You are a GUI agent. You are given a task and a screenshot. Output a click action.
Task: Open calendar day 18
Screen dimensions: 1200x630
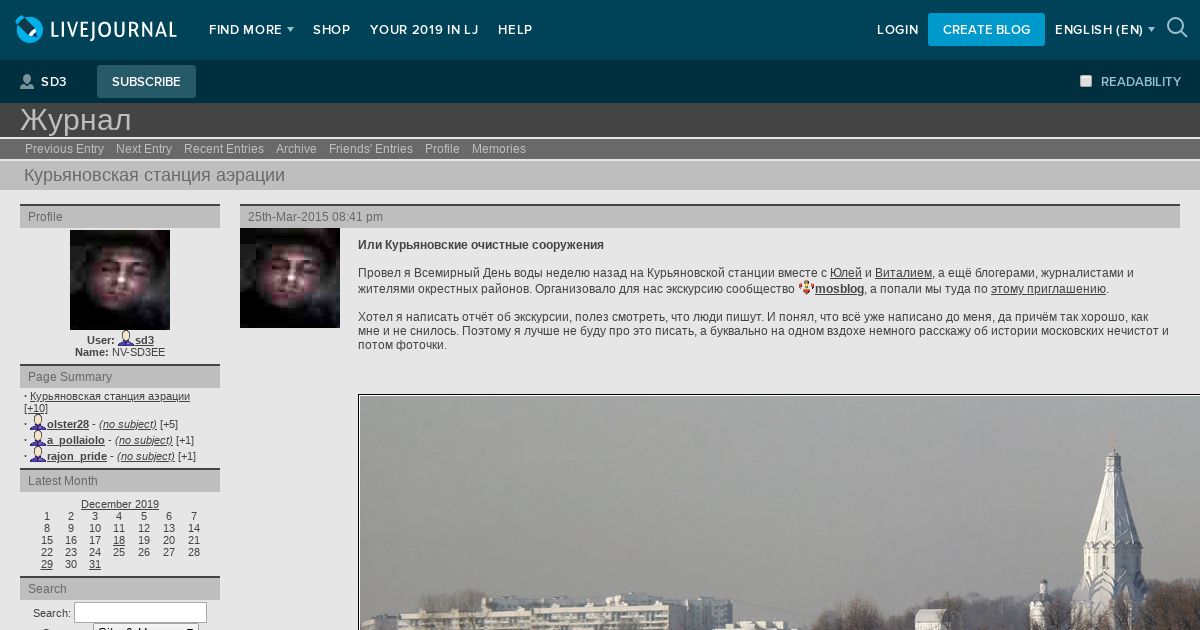[x=119, y=540]
